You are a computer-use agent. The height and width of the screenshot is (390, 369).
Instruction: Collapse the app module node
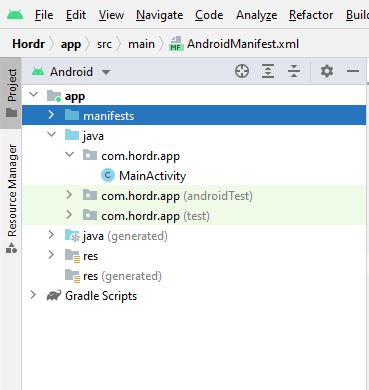pyautogui.click(x=33, y=95)
